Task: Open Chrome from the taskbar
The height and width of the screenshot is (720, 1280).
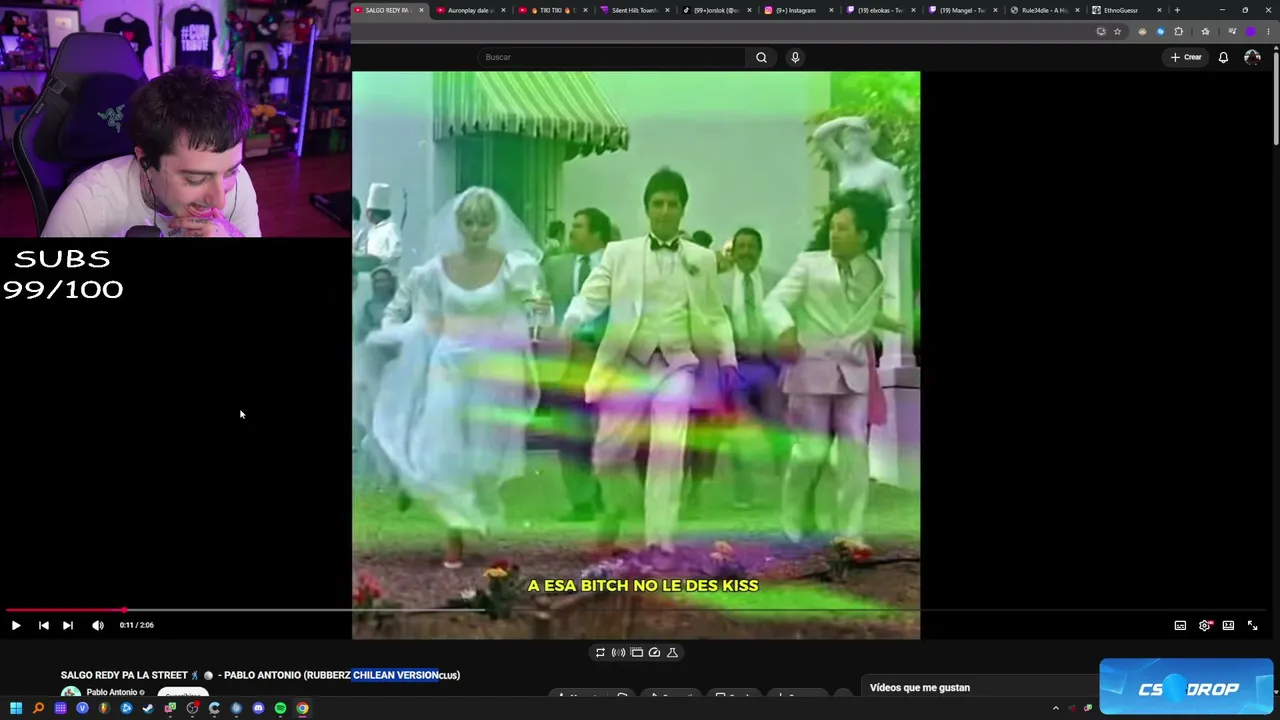Action: [302, 708]
